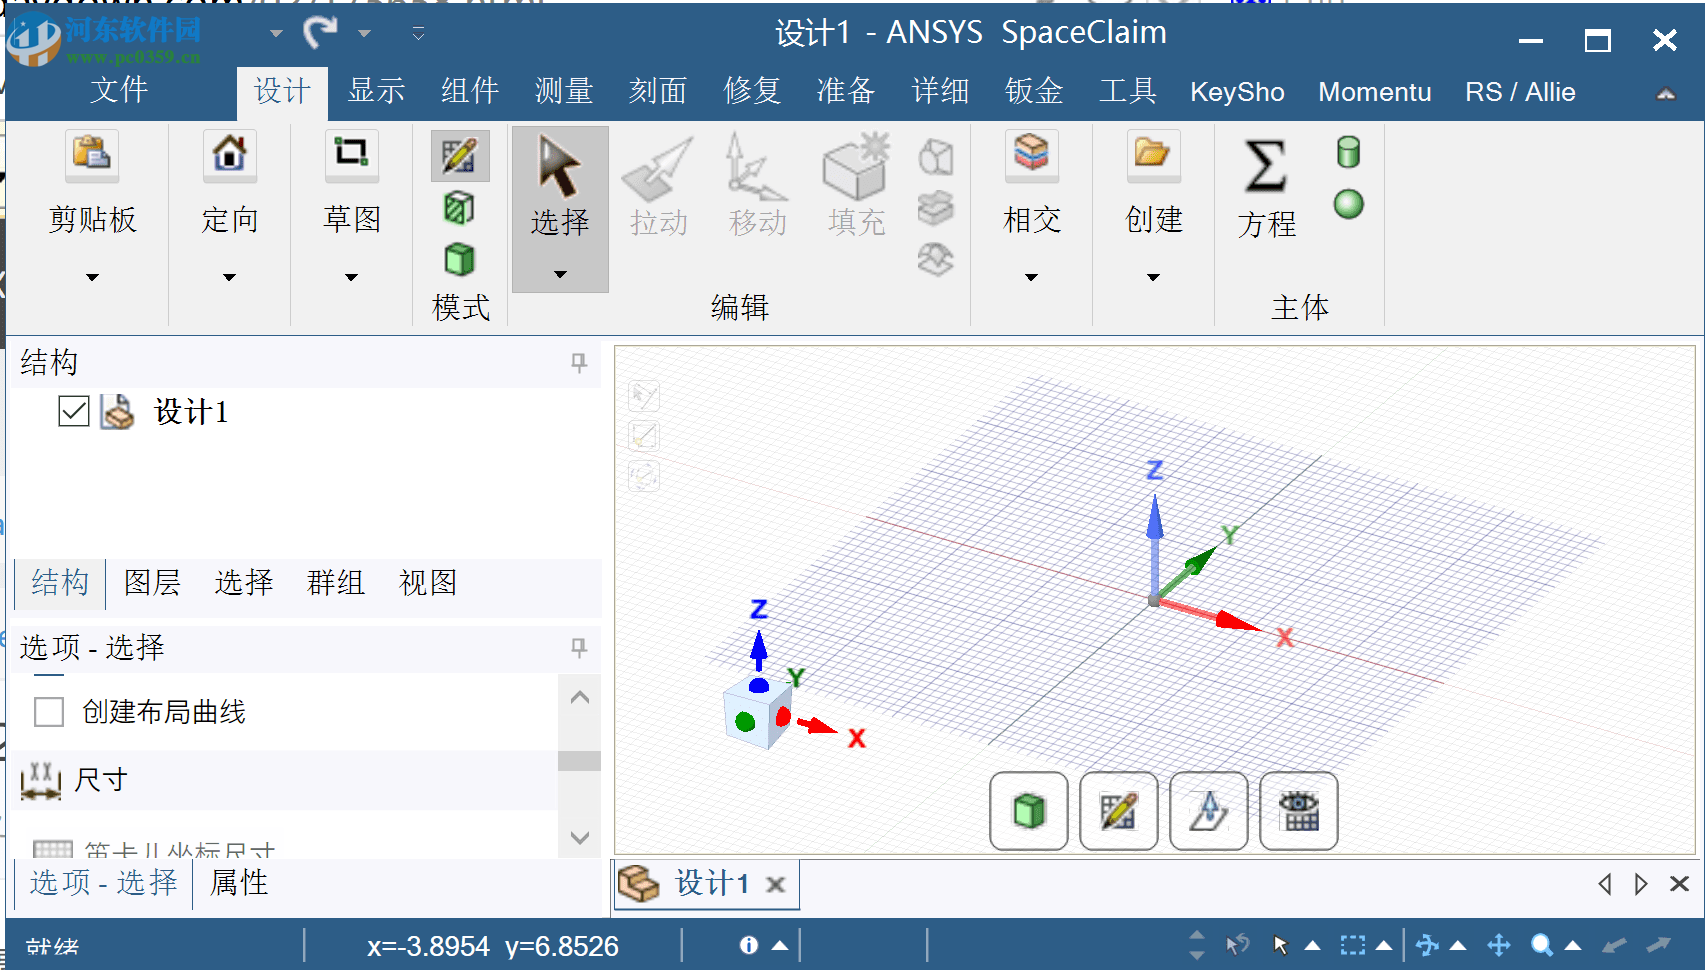Click the status bar select arrow icon
This screenshot has width=1705, height=970.
pyautogui.click(x=1281, y=945)
